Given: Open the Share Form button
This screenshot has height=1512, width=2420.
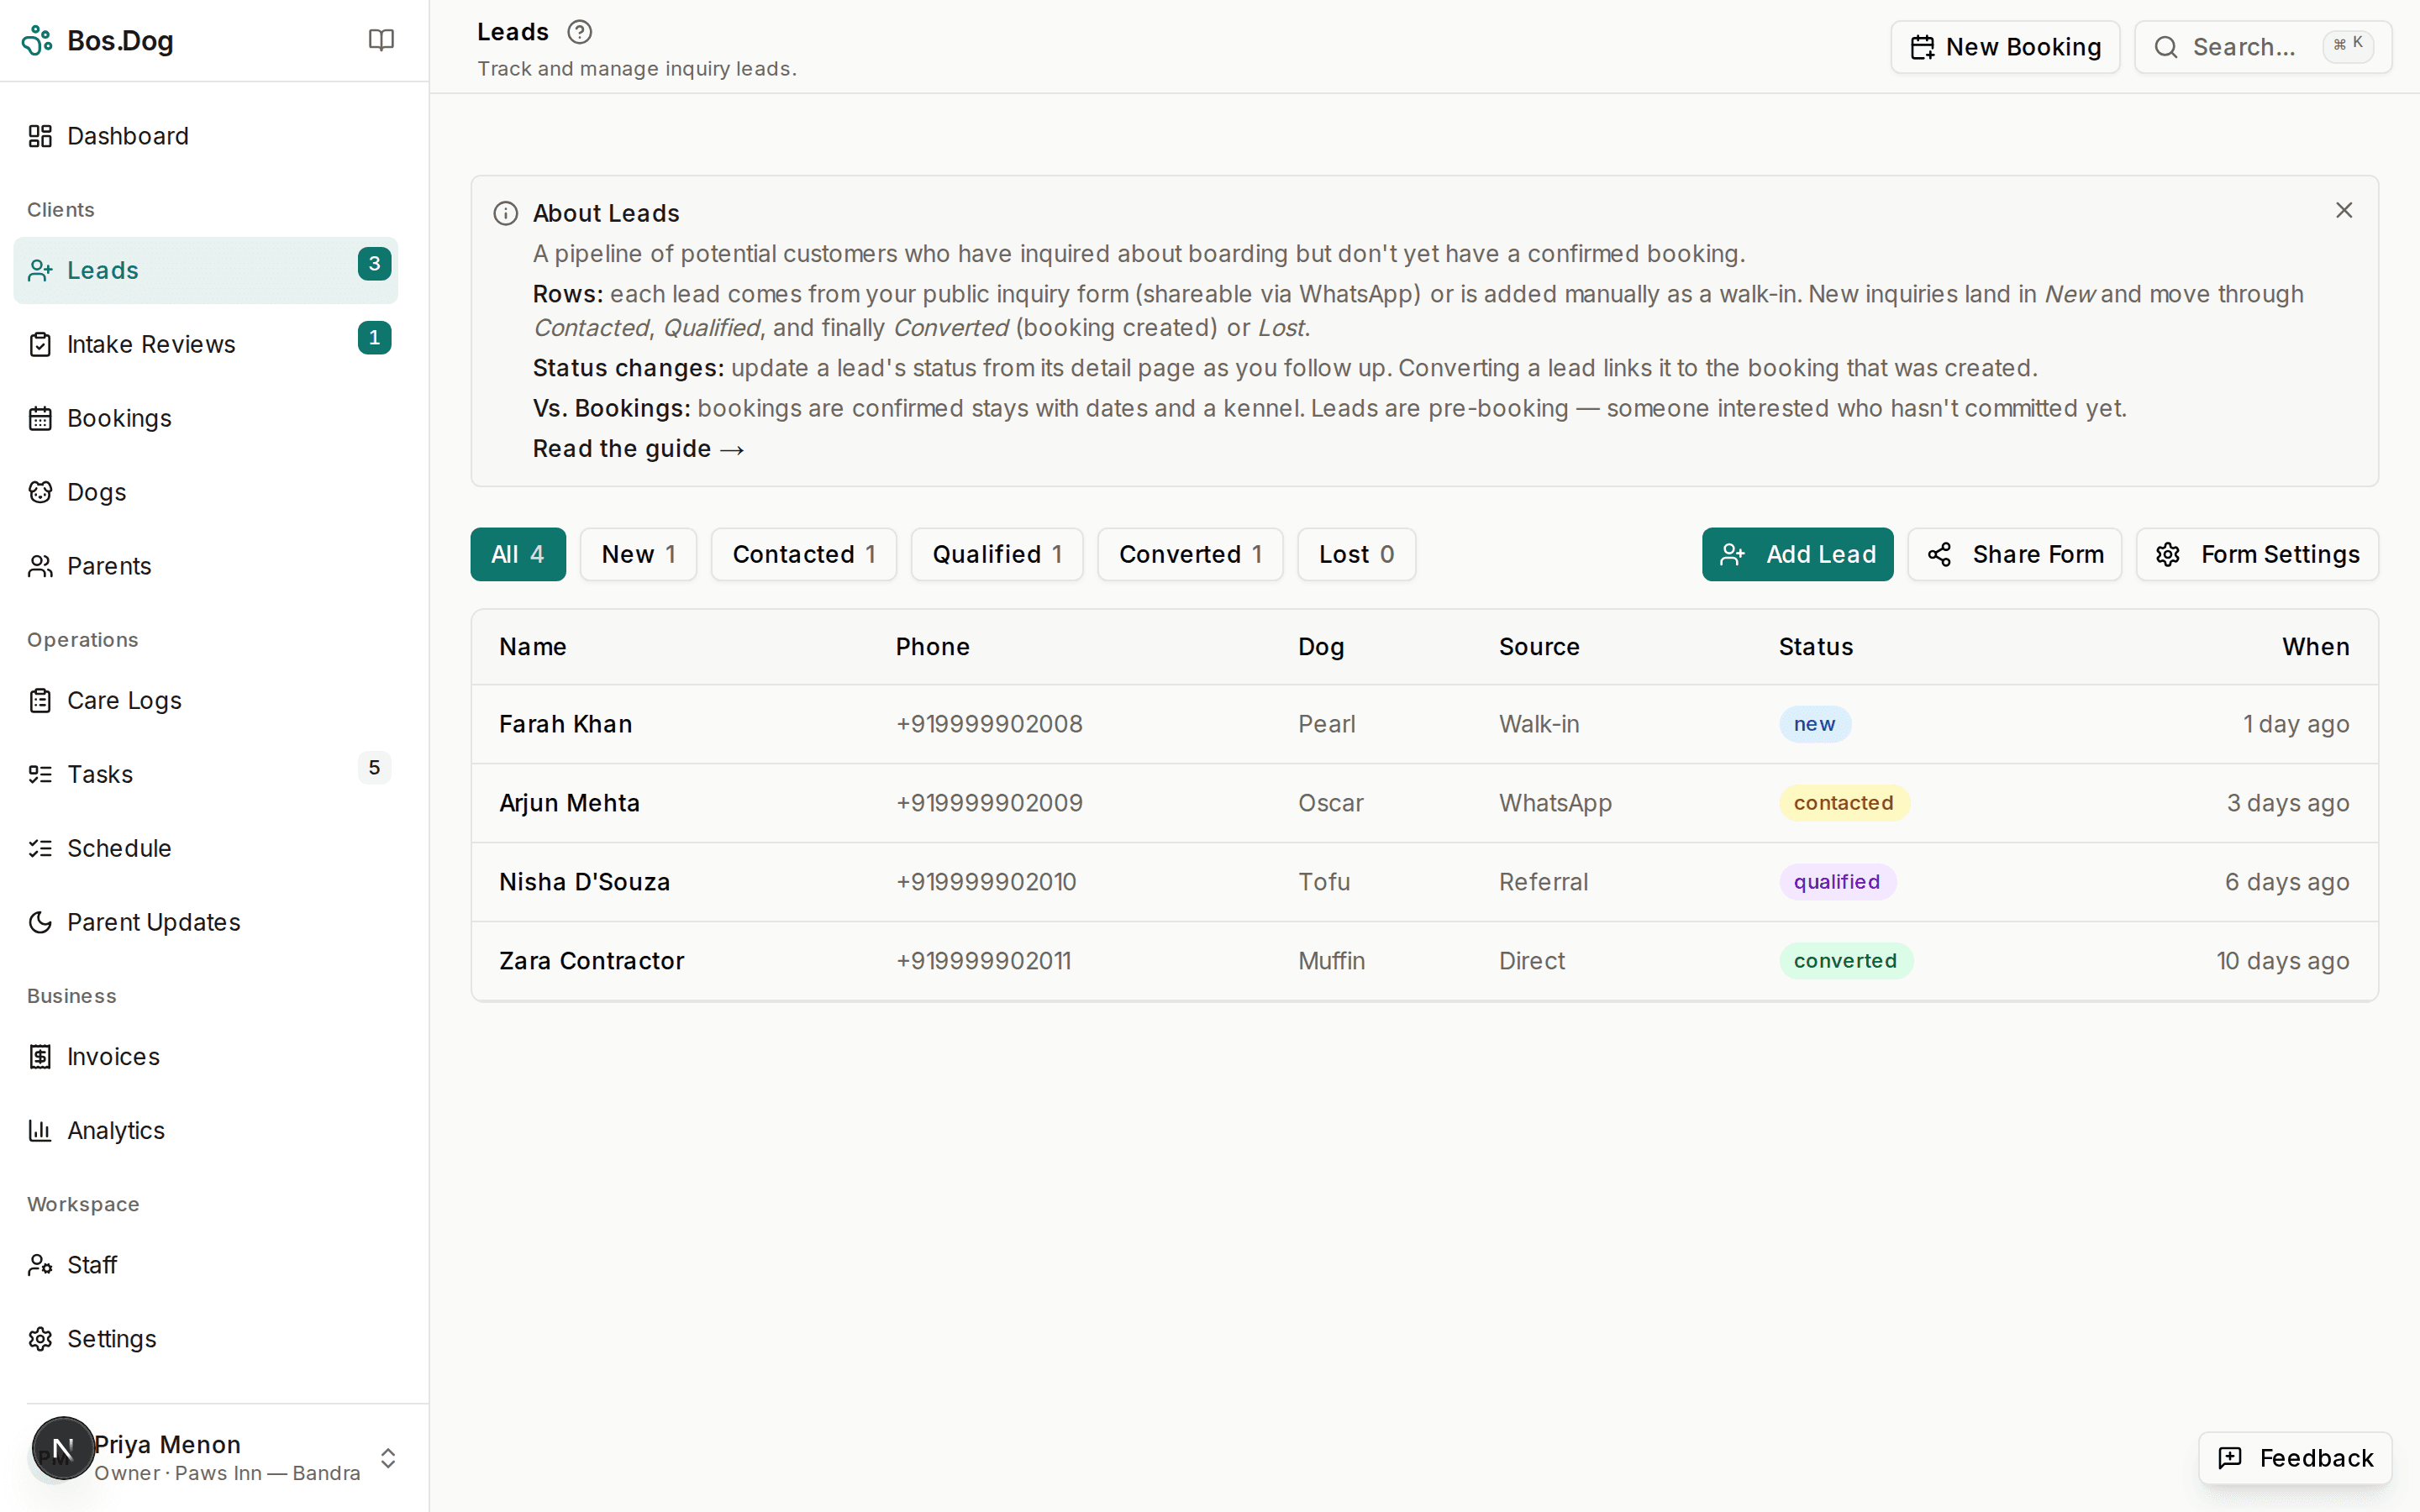Looking at the screenshot, I should (2014, 554).
